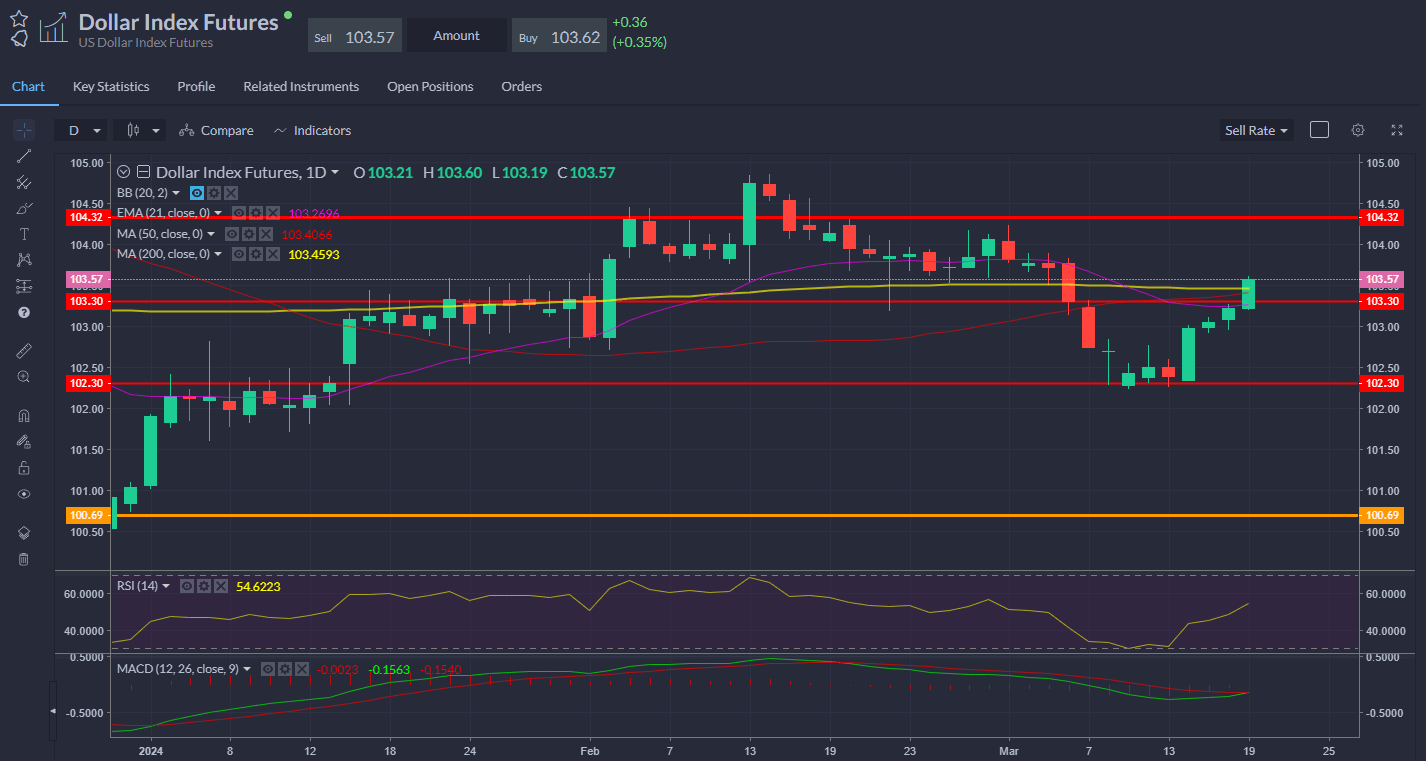Add instrument to favorites with star icon
This screenshot has height=761, width=1426.
19,18
